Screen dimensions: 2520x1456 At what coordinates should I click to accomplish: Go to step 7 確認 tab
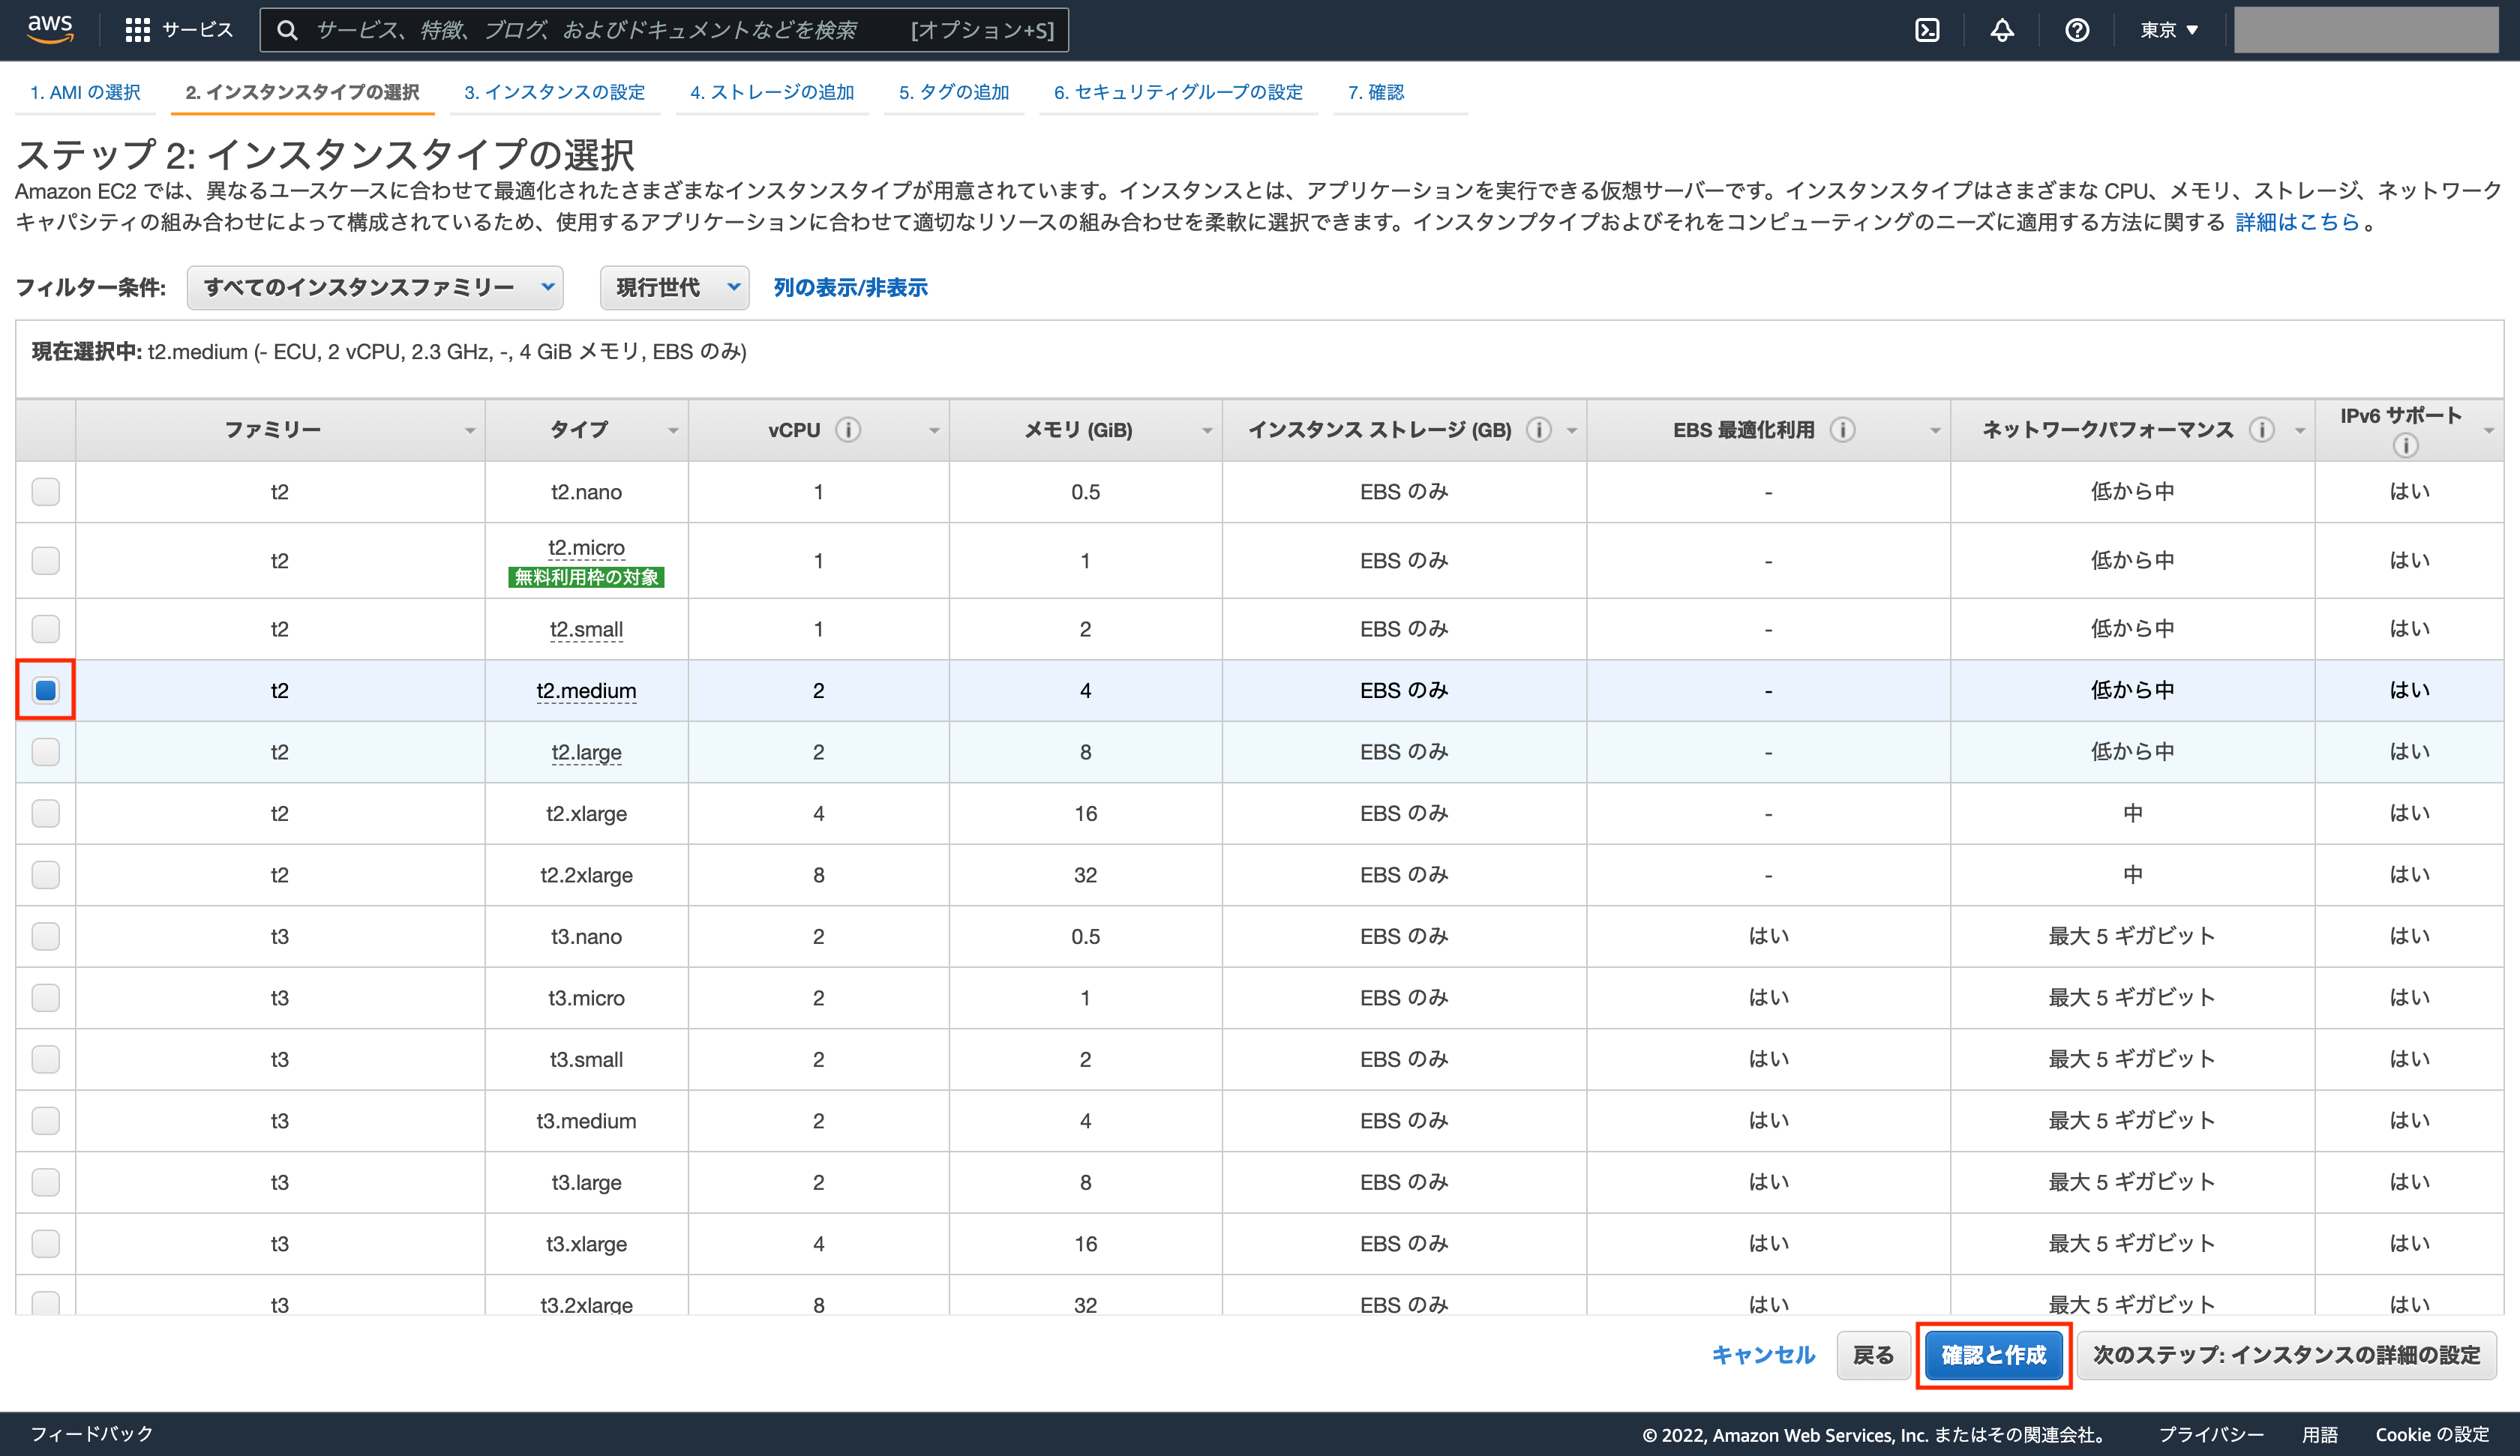click(1376, 92)
